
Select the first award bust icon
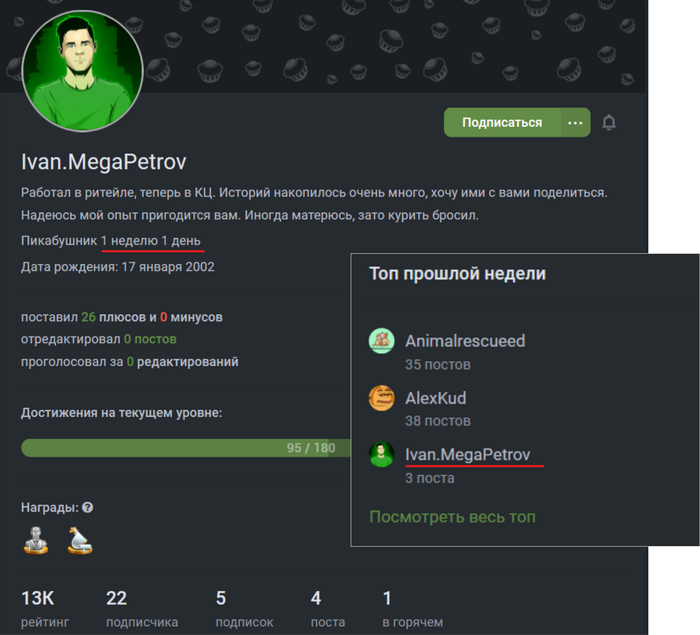point(36,540)
